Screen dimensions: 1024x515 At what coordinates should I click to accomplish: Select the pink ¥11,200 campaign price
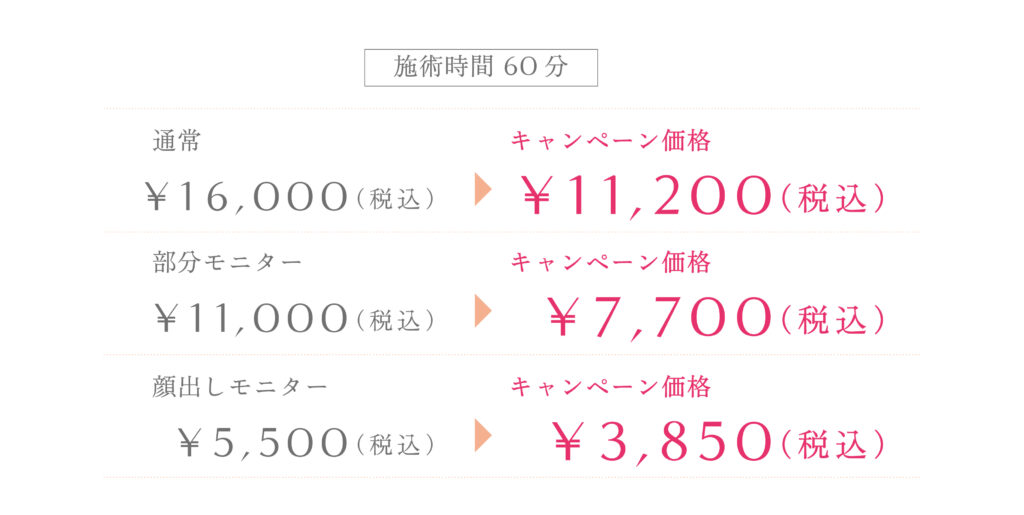point(647,198)
